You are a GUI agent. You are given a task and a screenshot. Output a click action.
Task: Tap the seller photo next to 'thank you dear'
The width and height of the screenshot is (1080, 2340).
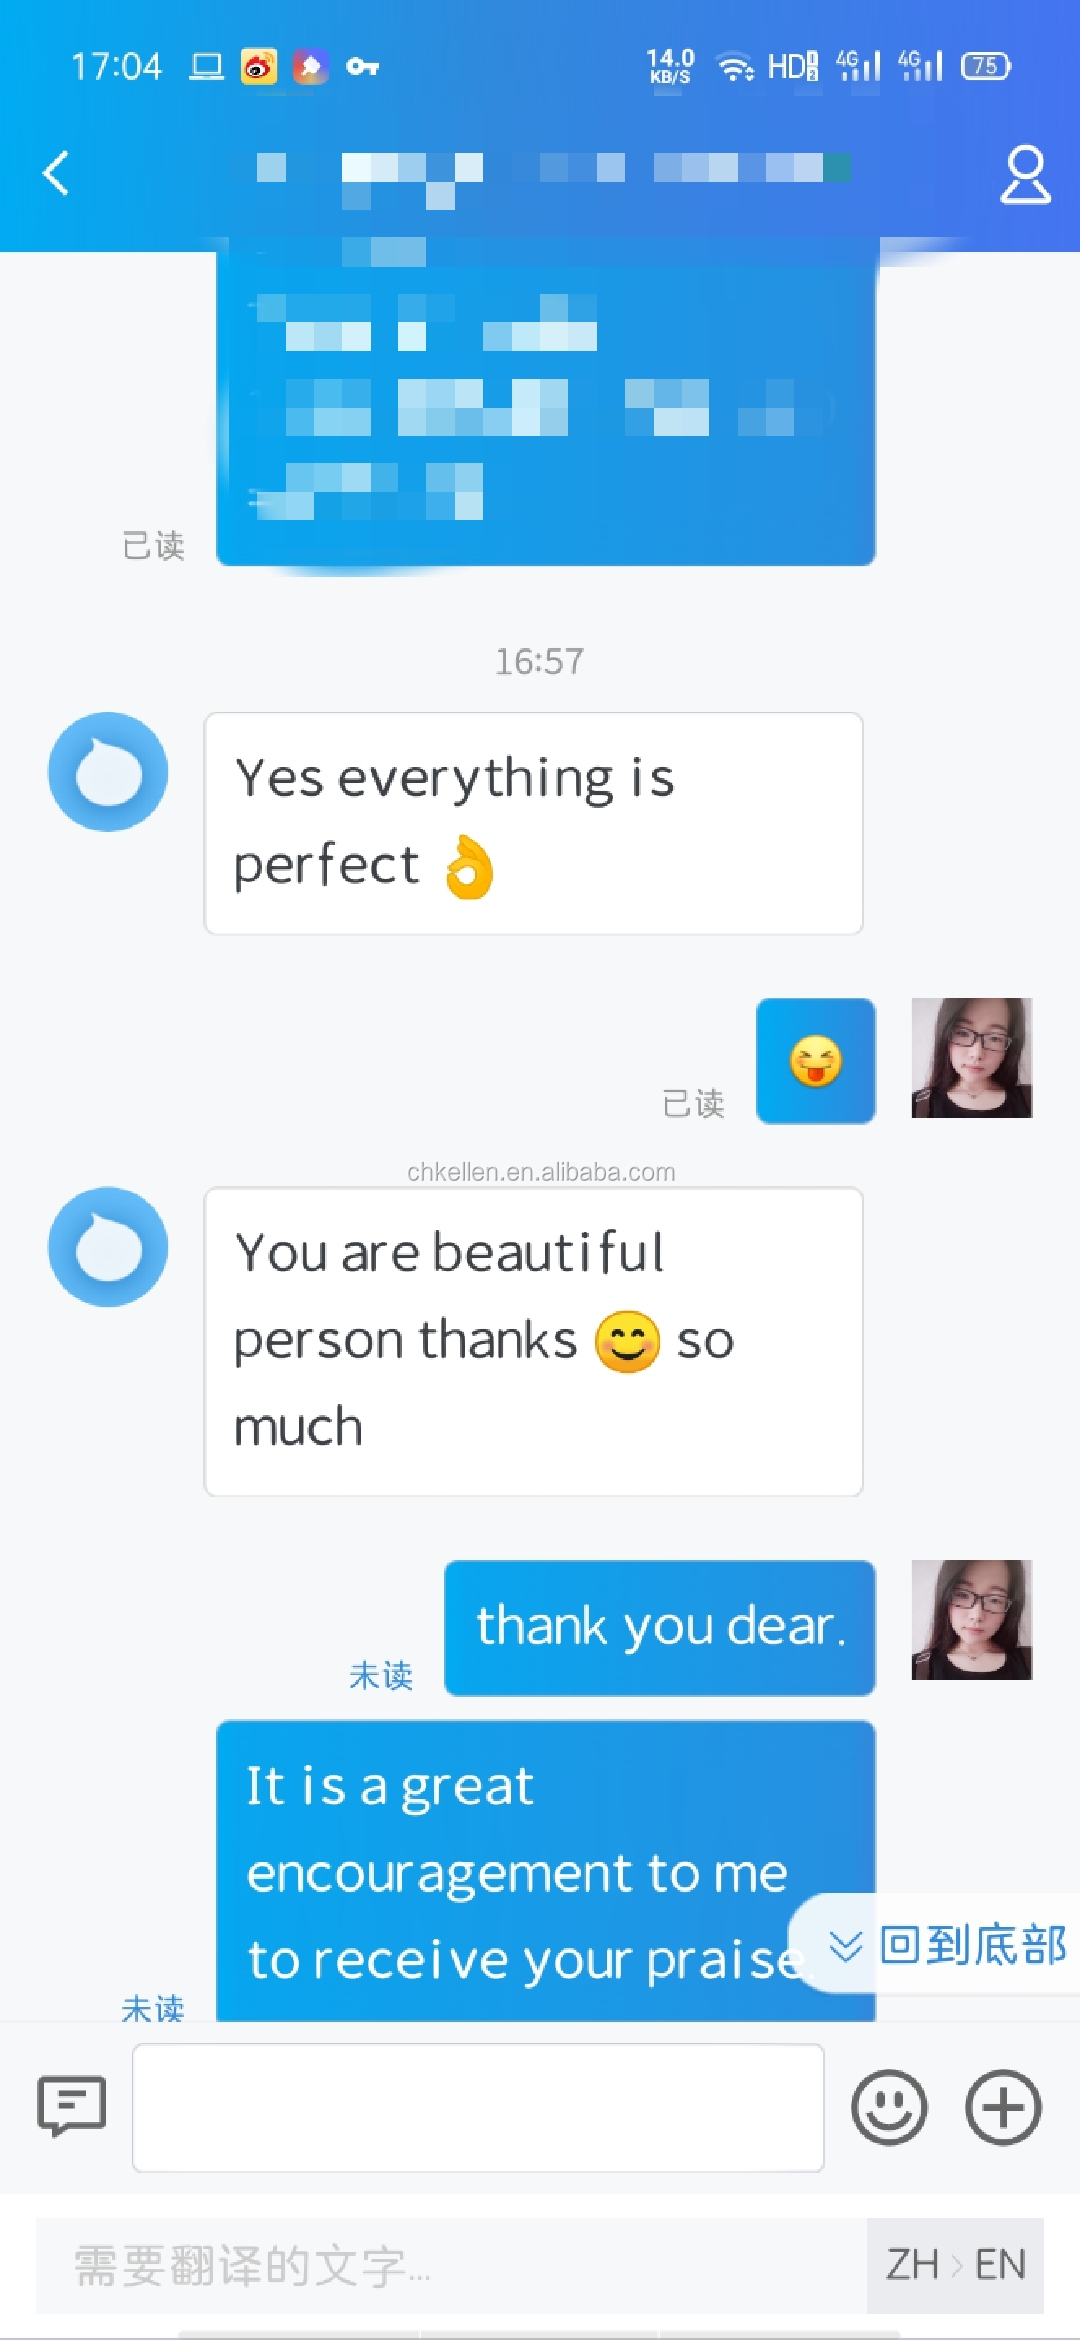tap(972, 1620)
